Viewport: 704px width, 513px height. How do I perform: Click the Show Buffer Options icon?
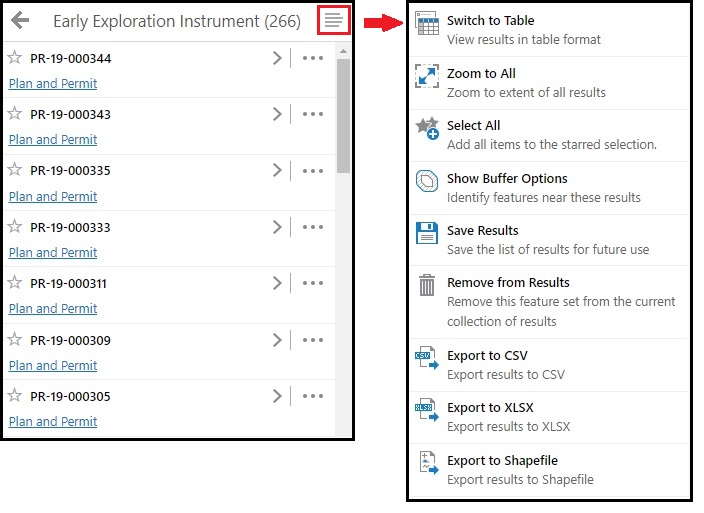pos(427,182)
